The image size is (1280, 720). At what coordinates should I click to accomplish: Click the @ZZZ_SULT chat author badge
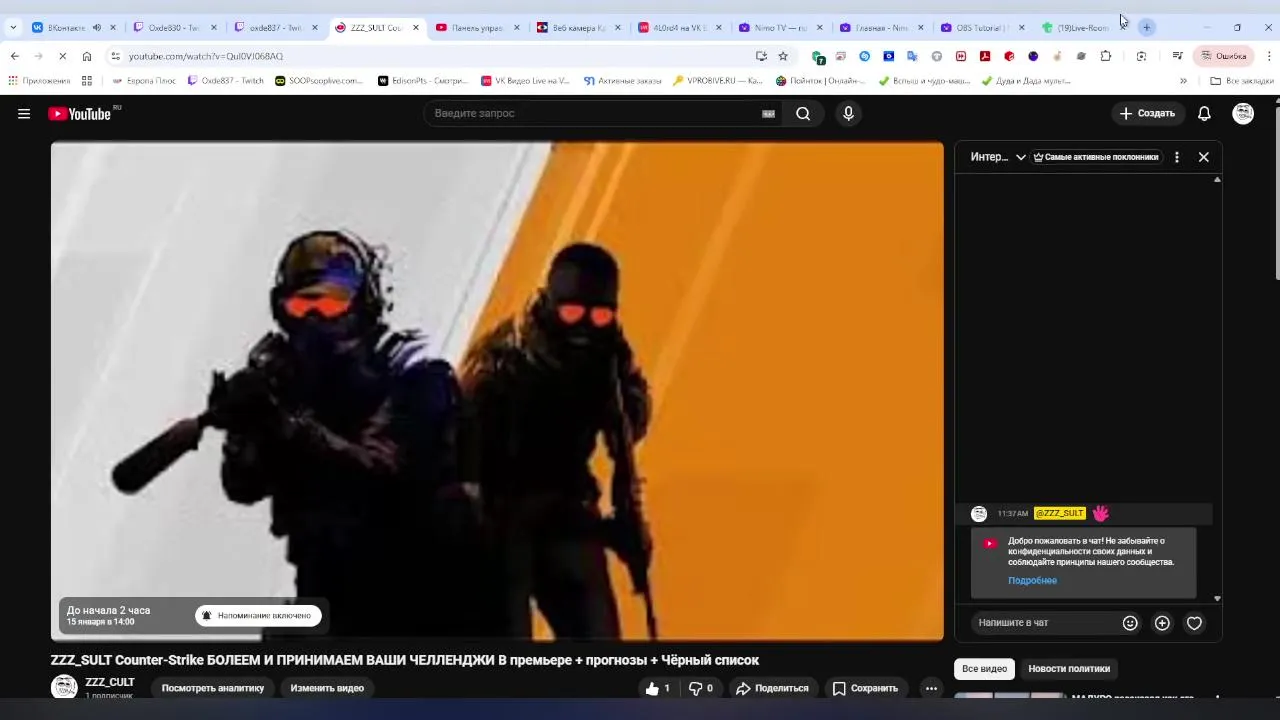(1060, 513)
